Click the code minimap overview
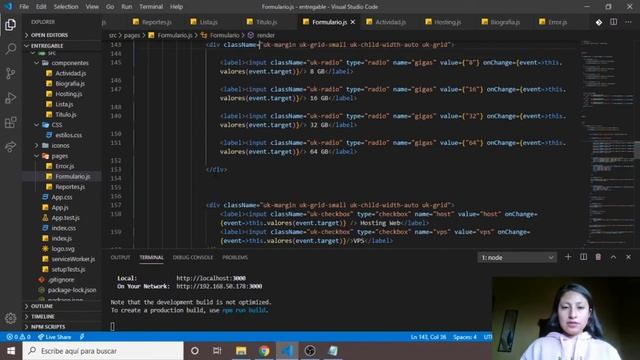 click(x=607, y=143)
